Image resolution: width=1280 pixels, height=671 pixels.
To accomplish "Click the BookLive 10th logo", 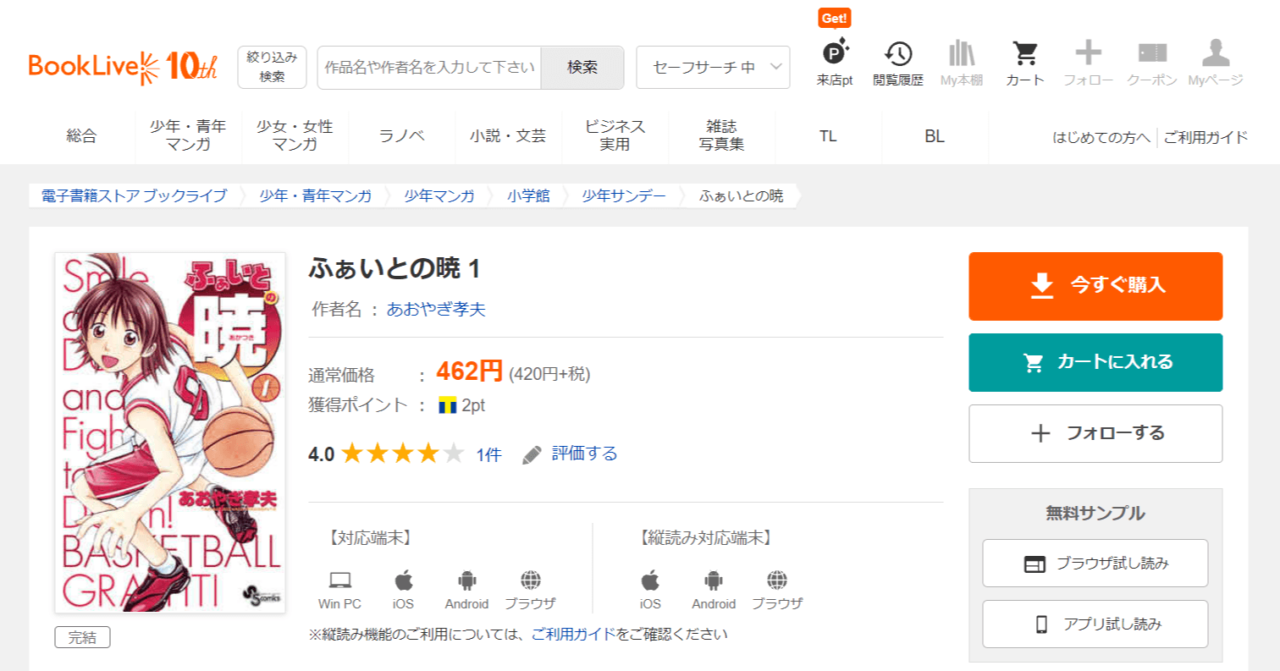I will tap(123, 67).
